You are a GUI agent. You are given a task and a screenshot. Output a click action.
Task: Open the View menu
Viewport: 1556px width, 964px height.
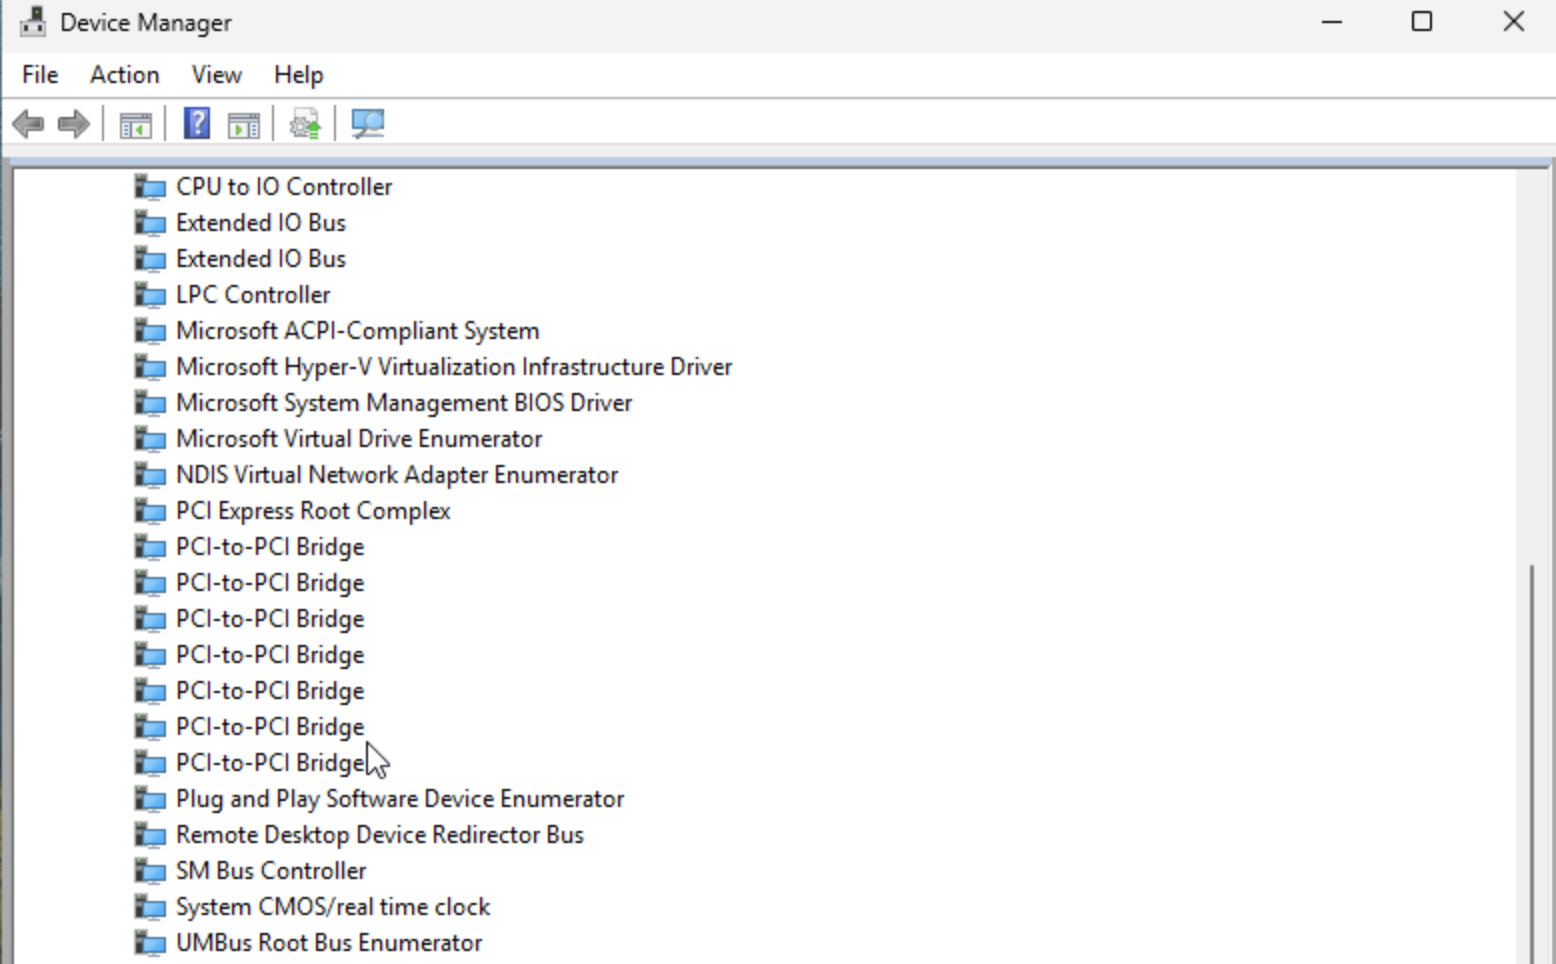click(x=216, y=75)
